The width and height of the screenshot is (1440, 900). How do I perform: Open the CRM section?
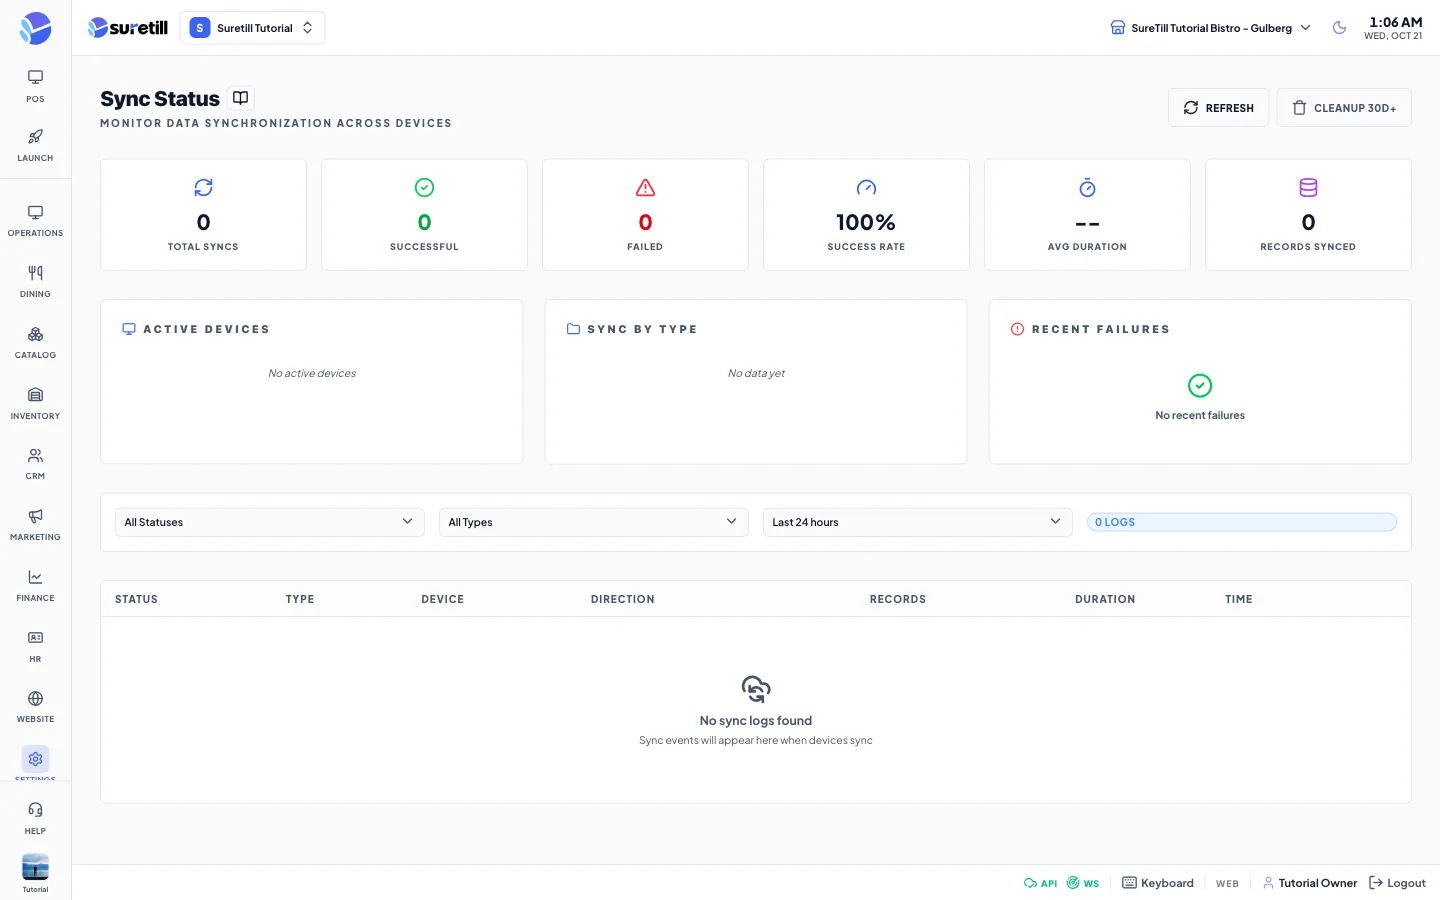click(35, 464)
